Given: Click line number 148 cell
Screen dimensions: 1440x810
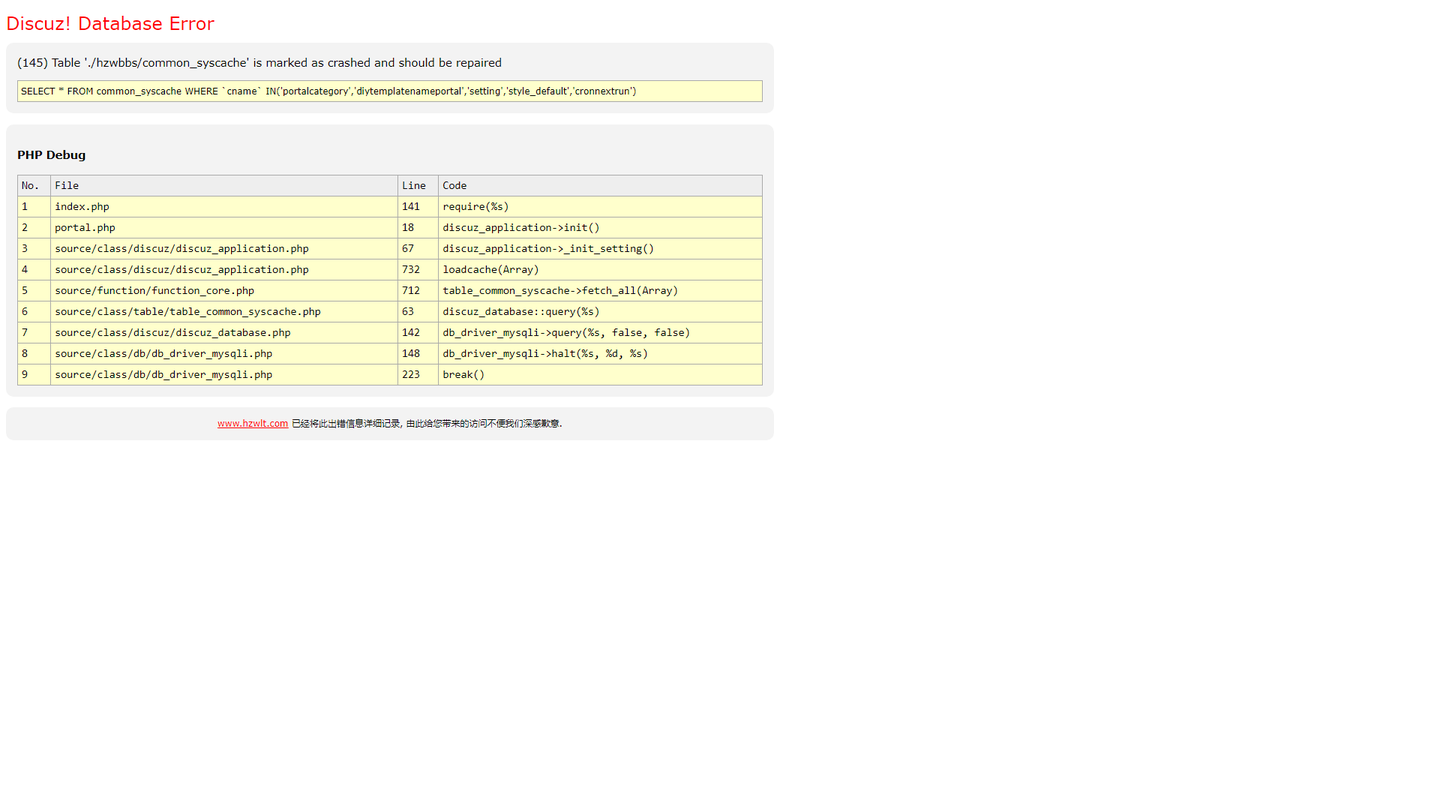Looking at the screenshot, I should 418,354.
